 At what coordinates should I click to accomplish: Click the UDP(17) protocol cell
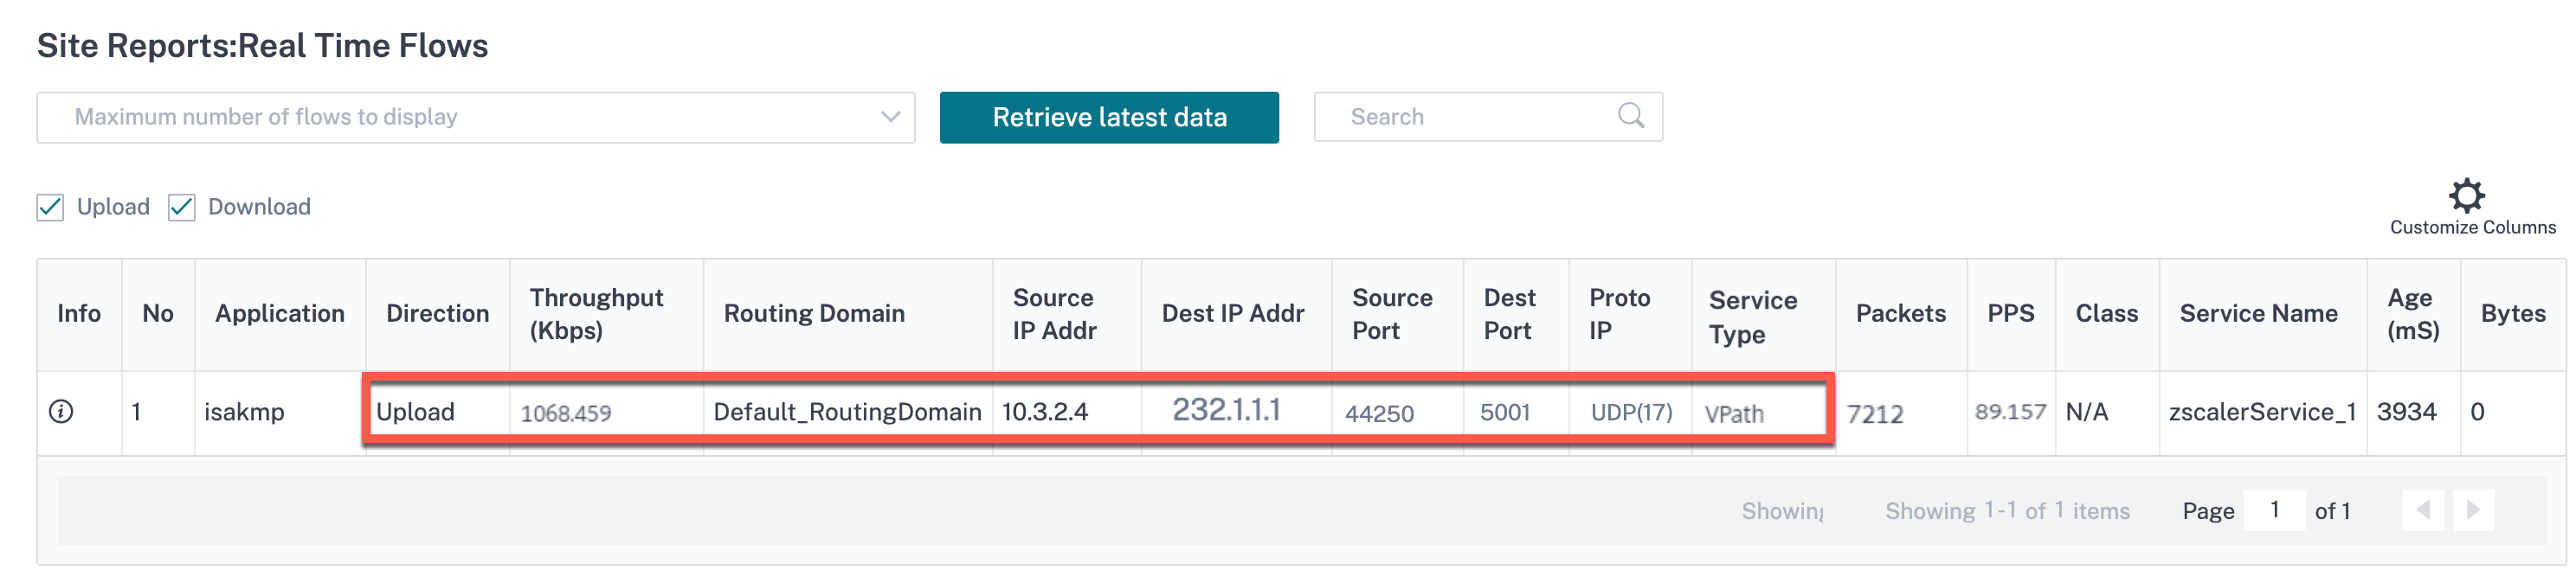[1632, 412]
